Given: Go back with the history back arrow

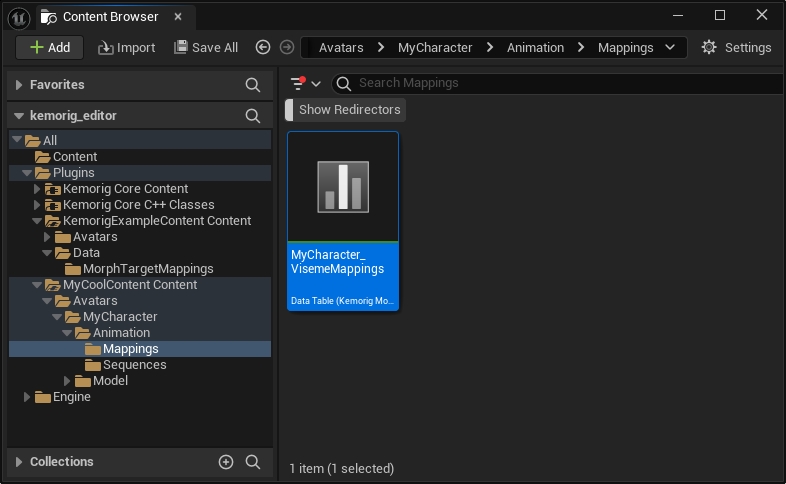Looking at the screenshot, I should click(x=263, y=47).
